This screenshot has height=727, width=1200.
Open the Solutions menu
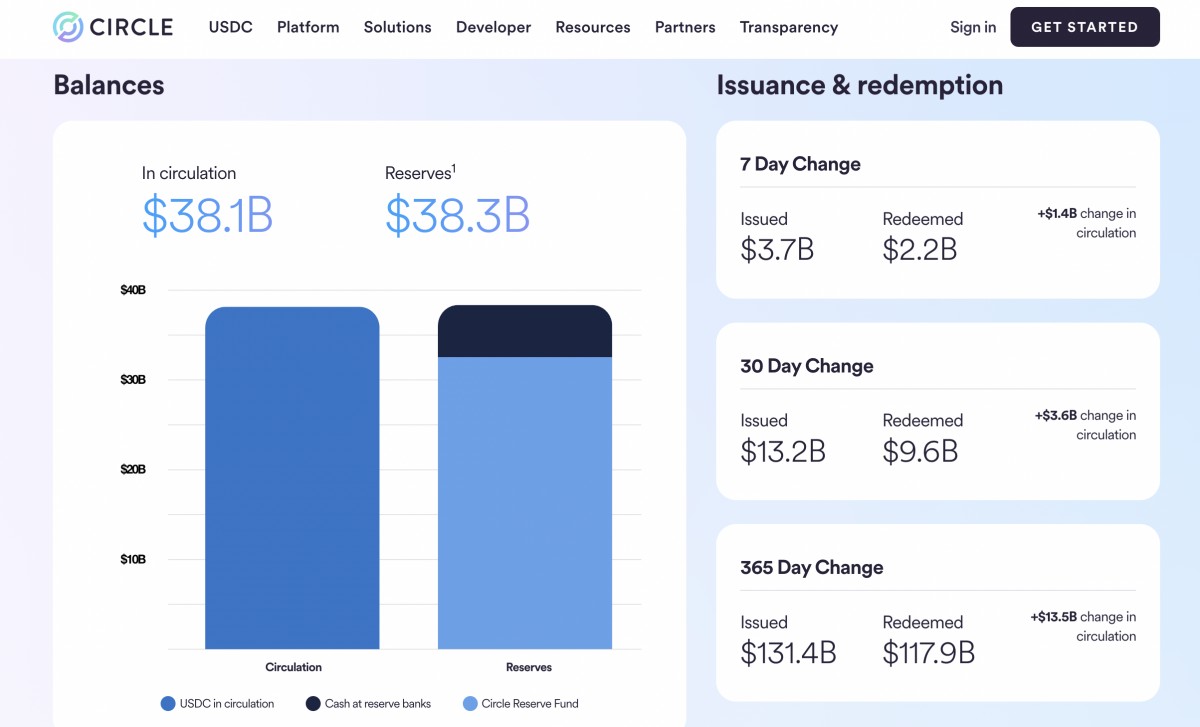[398, 27]
